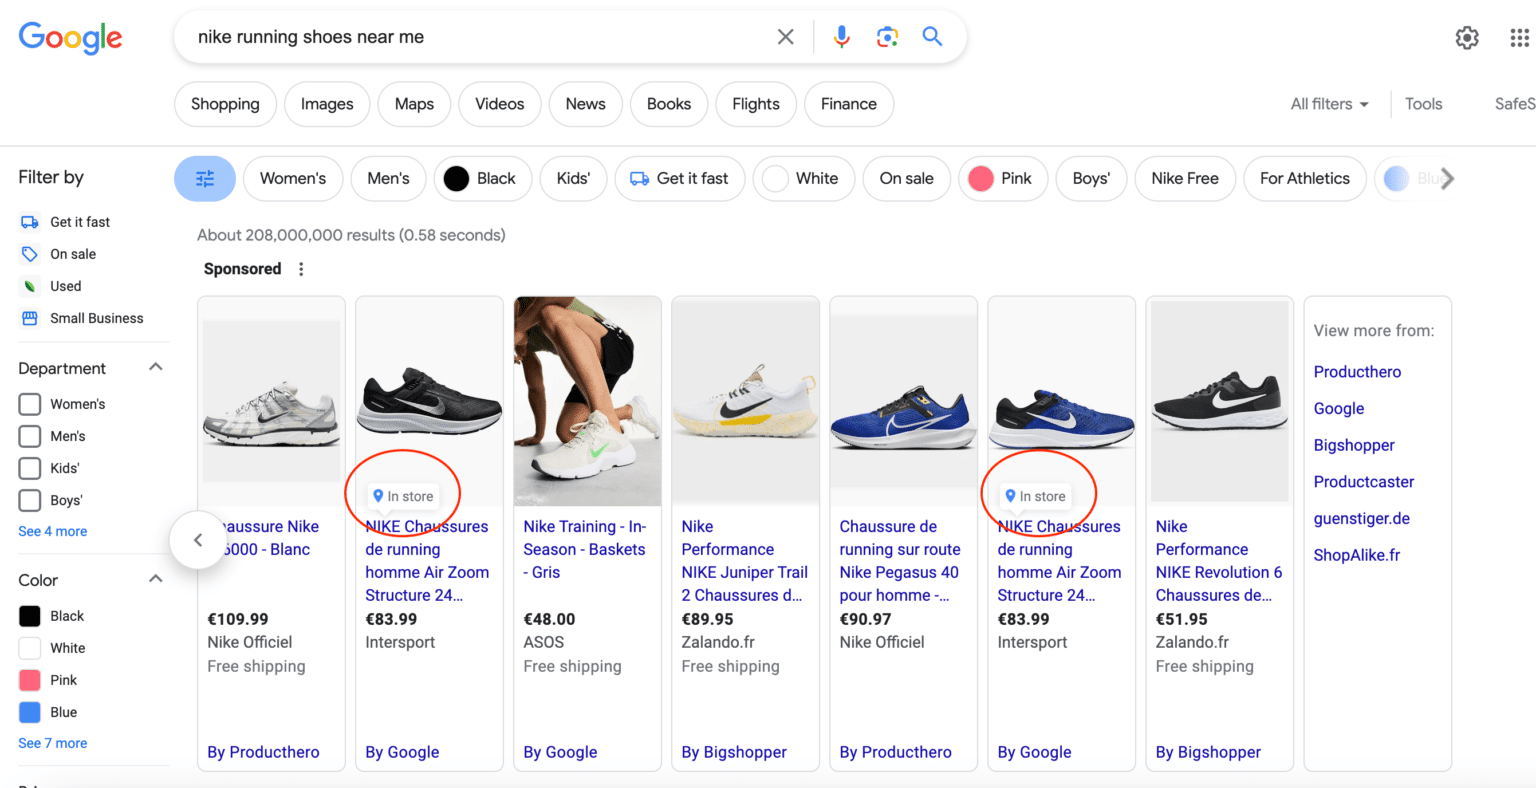Click the search magnifier icon
1536x788 pixels.
click(x=932, y=36)
